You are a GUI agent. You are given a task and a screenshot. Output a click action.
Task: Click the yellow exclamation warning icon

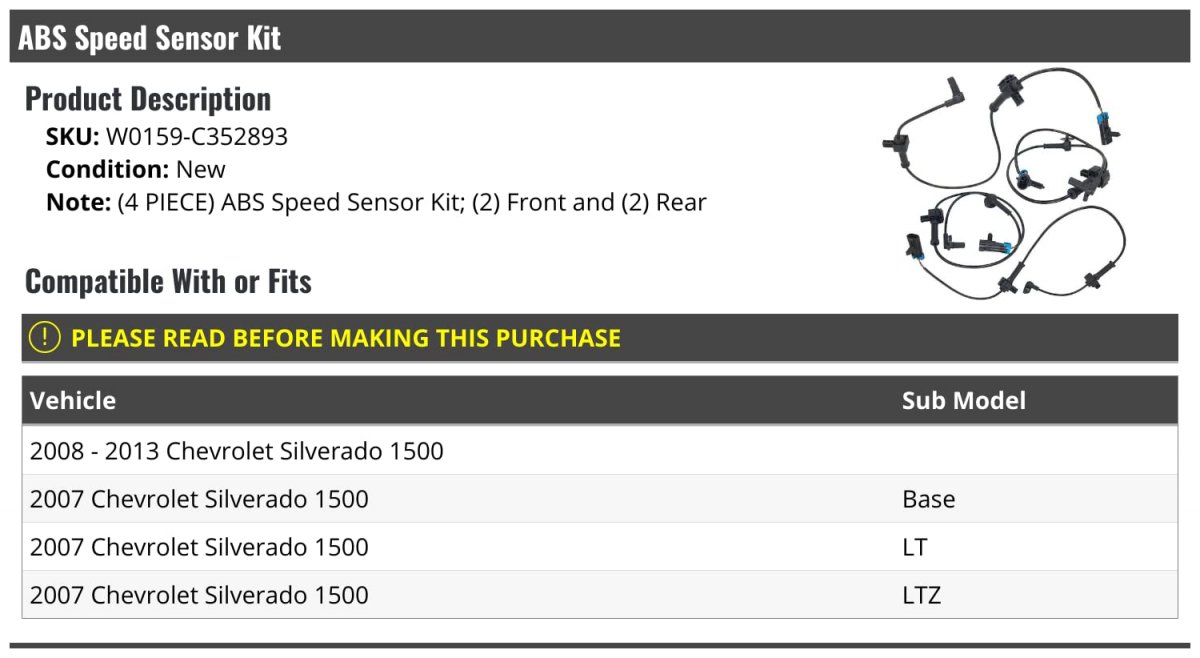45,338
